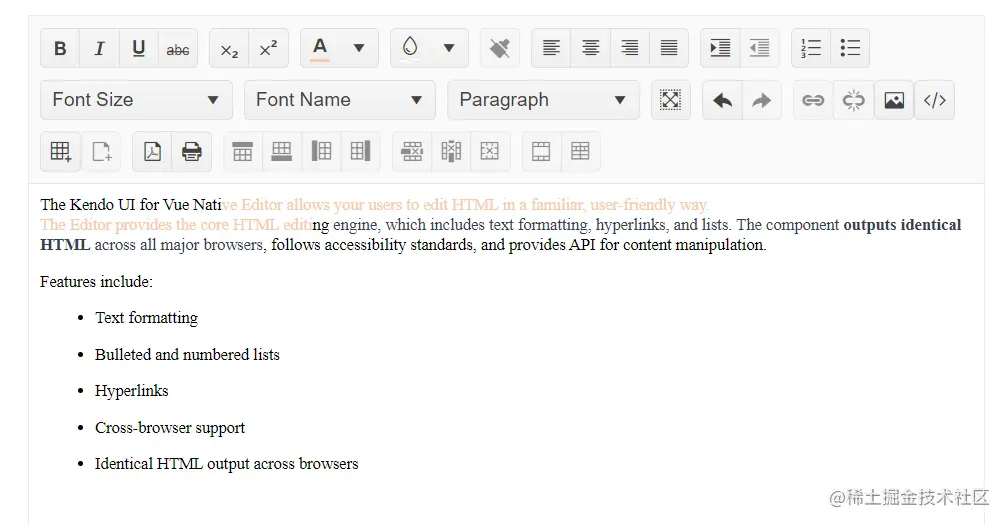This screenshot has width=1007, height=525.
Task: Open the Font Name dropdown
Action: tap(340, 100)
